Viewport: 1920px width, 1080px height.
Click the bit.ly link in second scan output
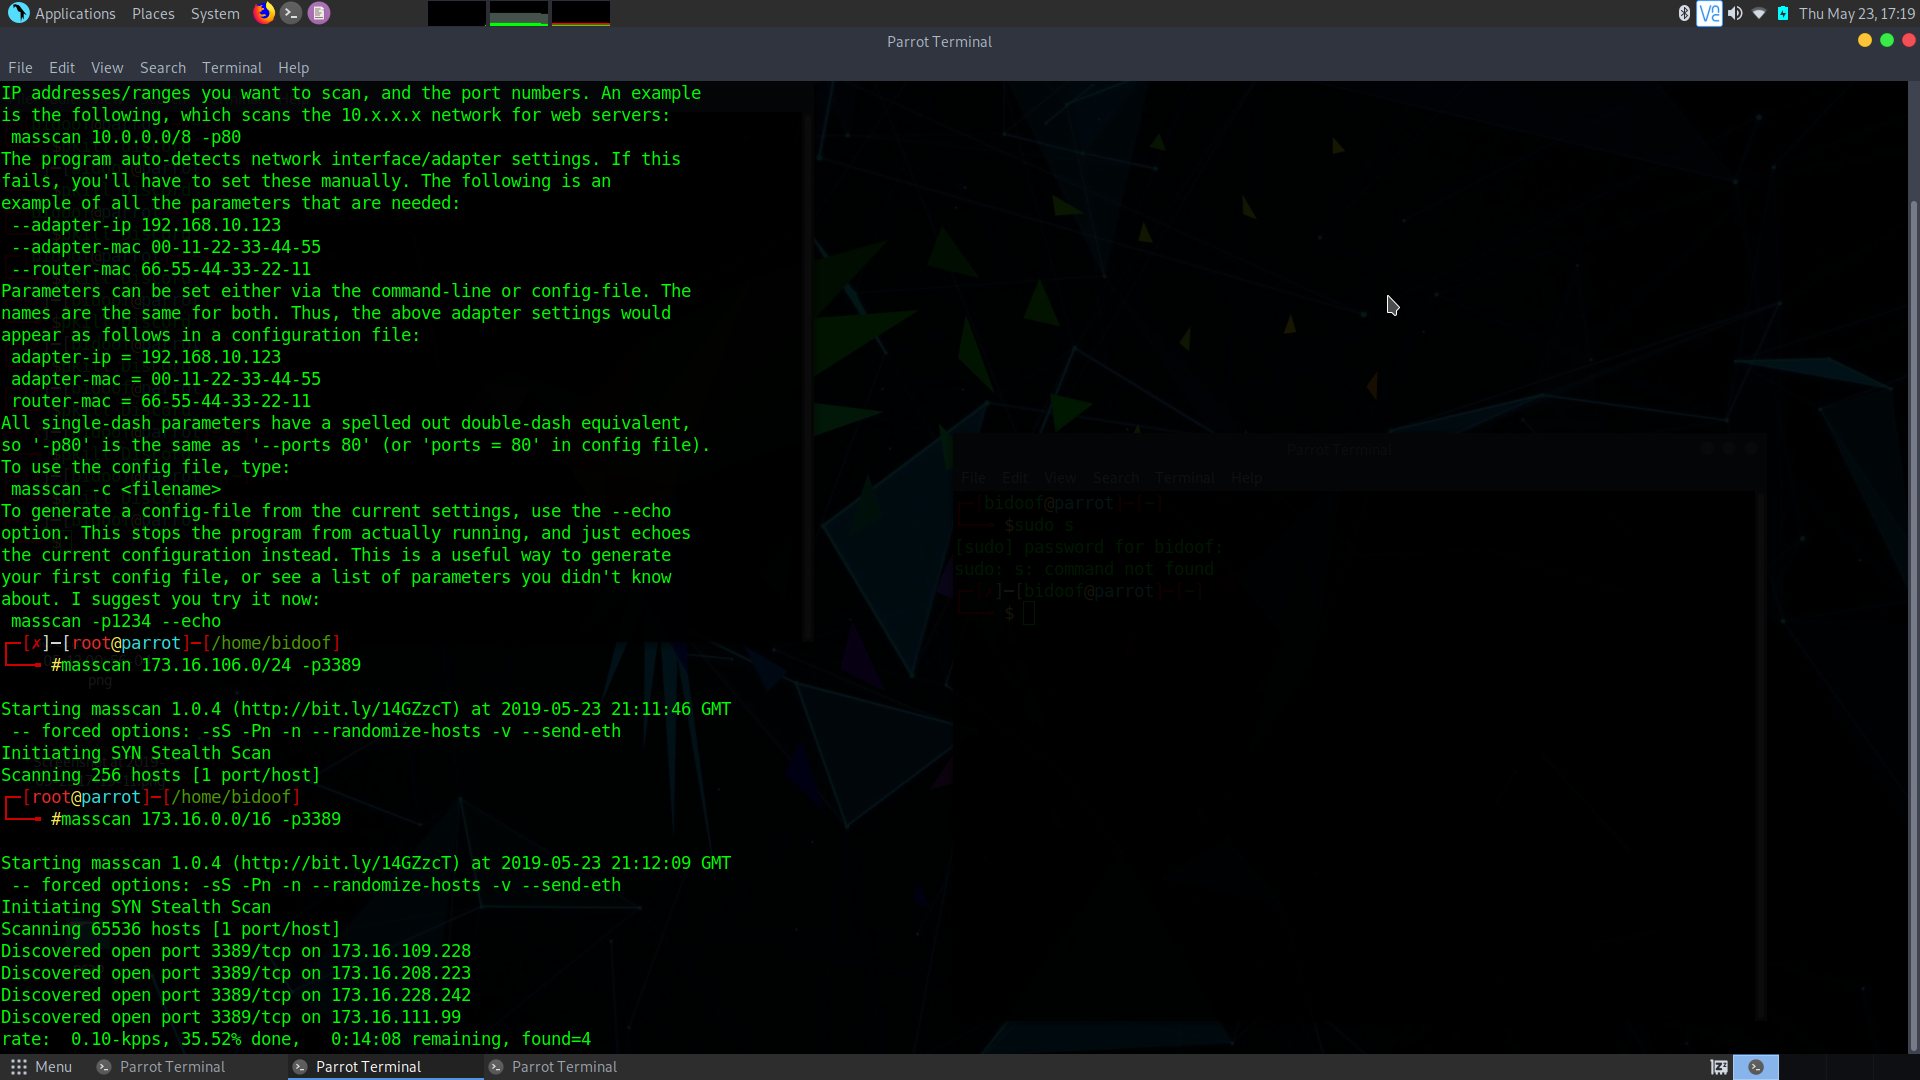pos(346,863)
